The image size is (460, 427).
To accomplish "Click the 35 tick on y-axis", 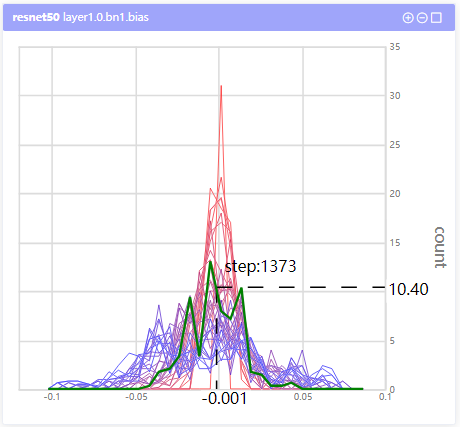I will (x=395, y=47).
